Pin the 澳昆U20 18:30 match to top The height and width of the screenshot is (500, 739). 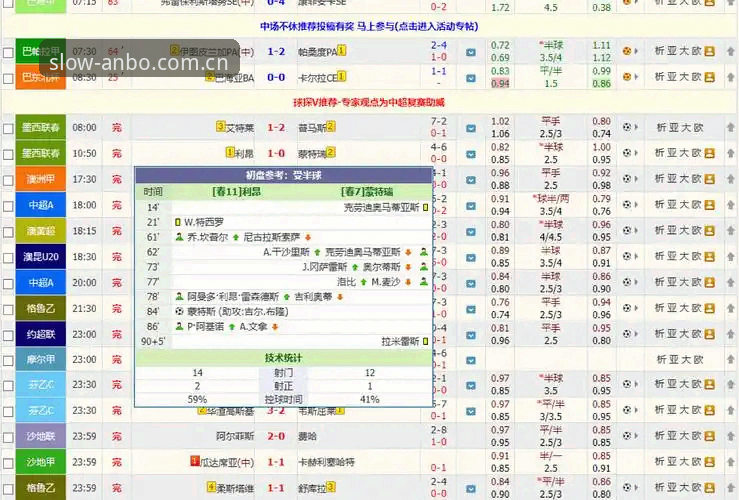pos(731,256)
